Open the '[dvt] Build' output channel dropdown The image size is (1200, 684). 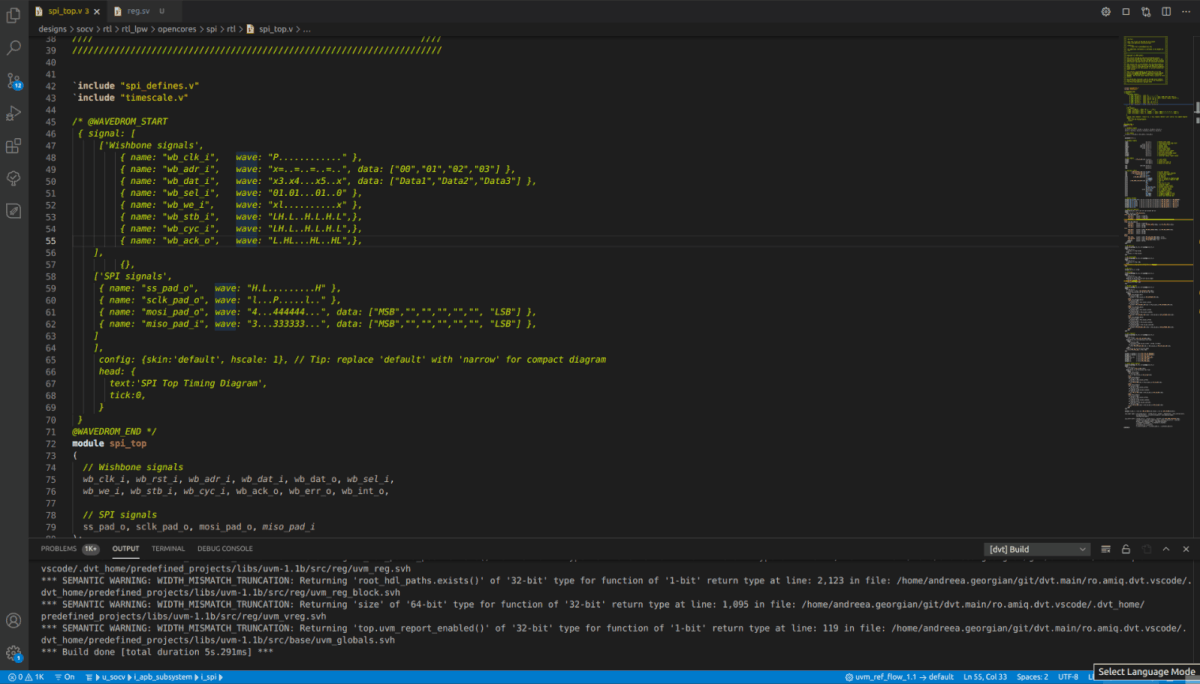click(x=1035, y=549)
